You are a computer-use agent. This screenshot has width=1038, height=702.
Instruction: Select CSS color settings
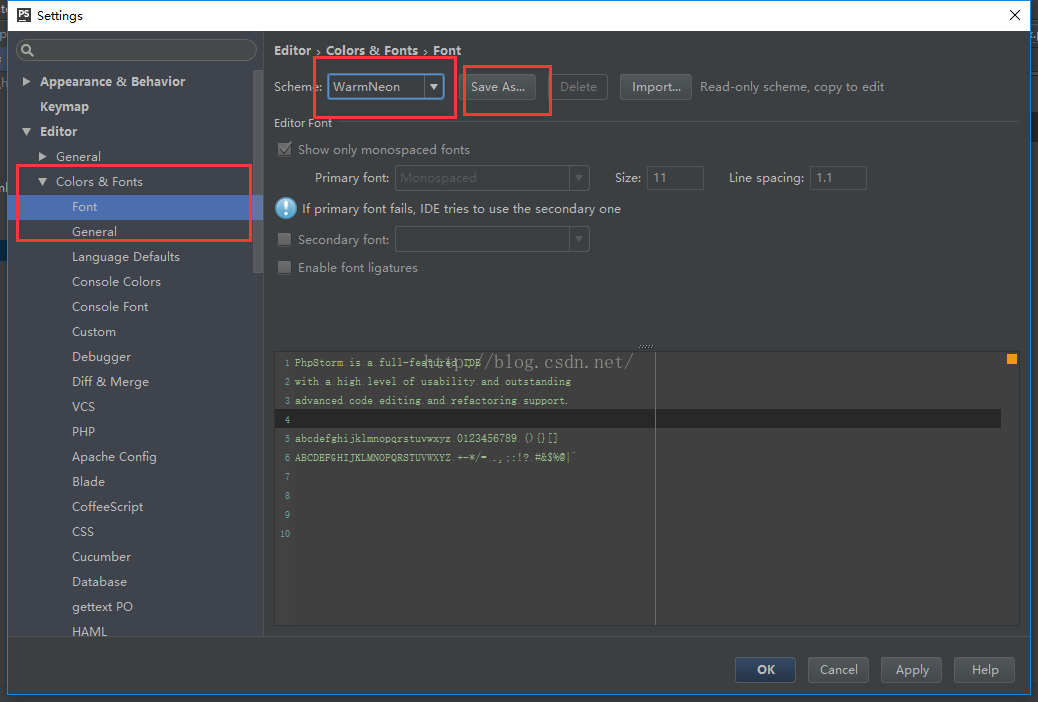(83, 532)
